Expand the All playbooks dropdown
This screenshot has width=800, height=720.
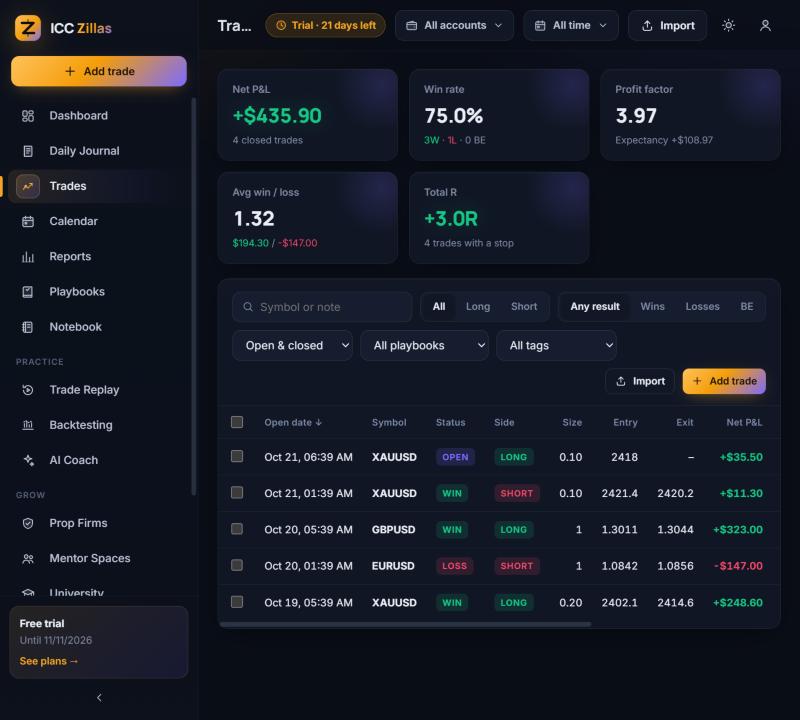[424, 345]
